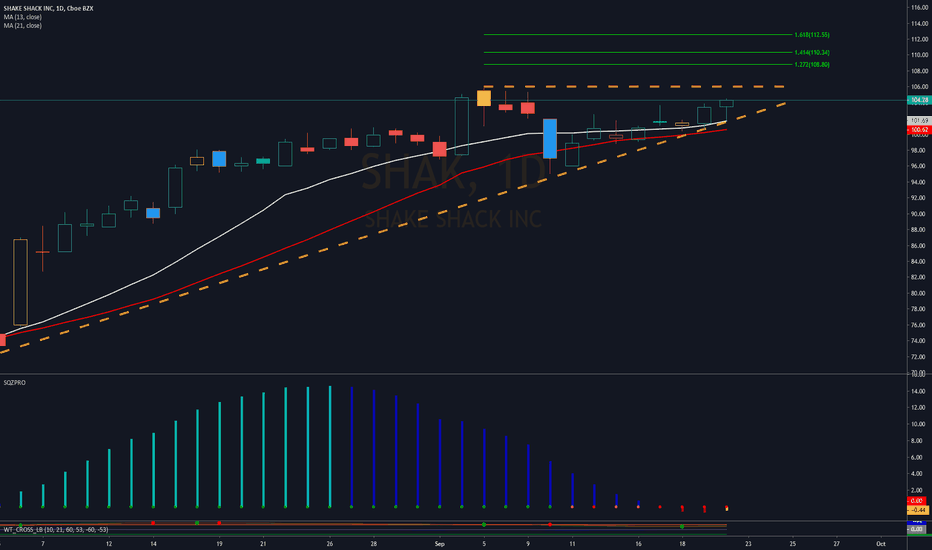
Task: Click the red 0.00 SQZPRO value tag
Action: click(x=918, y=501)
